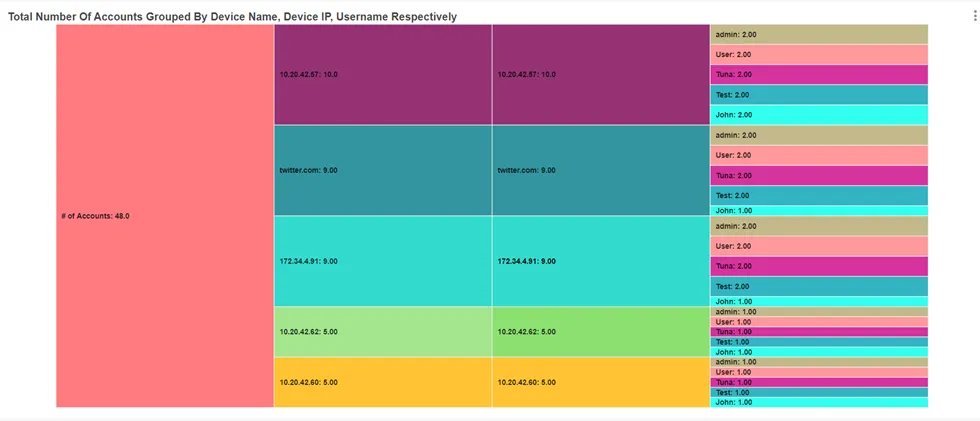Image resolution: width=980 pixels, height=421 pixels.
Task: Select 'User: 2.00' under 10.20.42.57
Action: pyautogui.click(x=819, y=54)
